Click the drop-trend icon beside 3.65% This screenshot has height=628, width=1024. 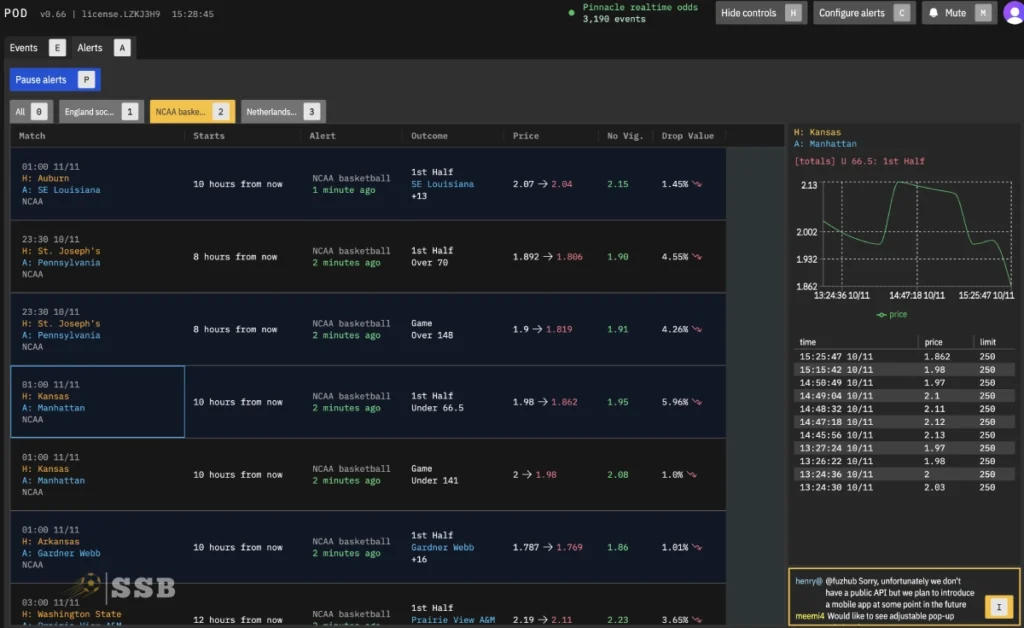click(697, 620)
